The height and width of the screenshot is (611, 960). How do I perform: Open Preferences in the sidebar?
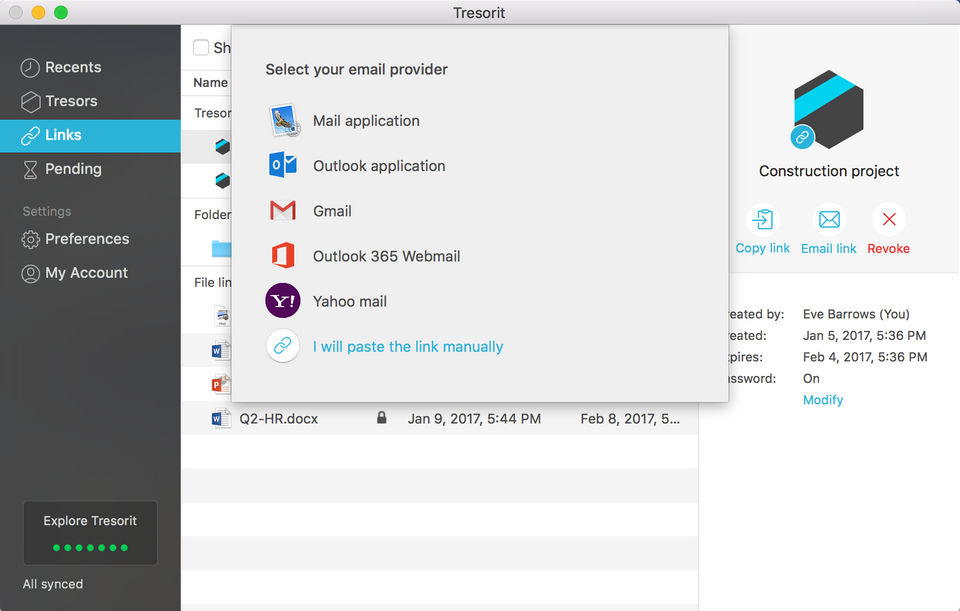pos(90,239)
